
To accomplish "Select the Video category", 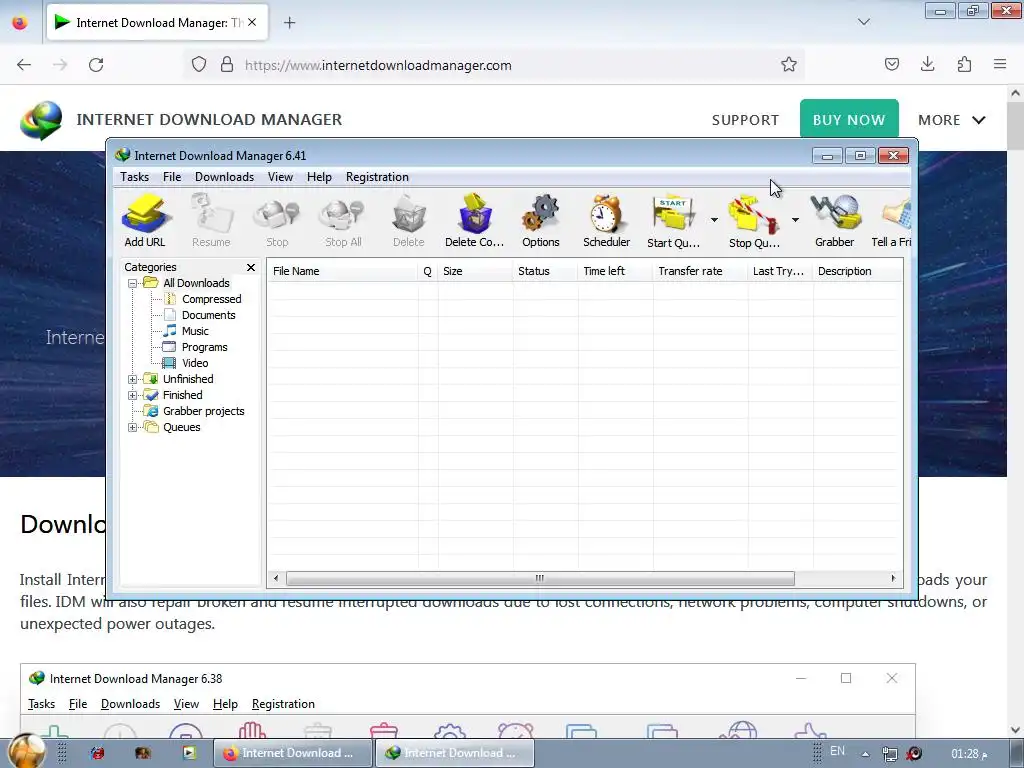I will [x=195, y=363].
